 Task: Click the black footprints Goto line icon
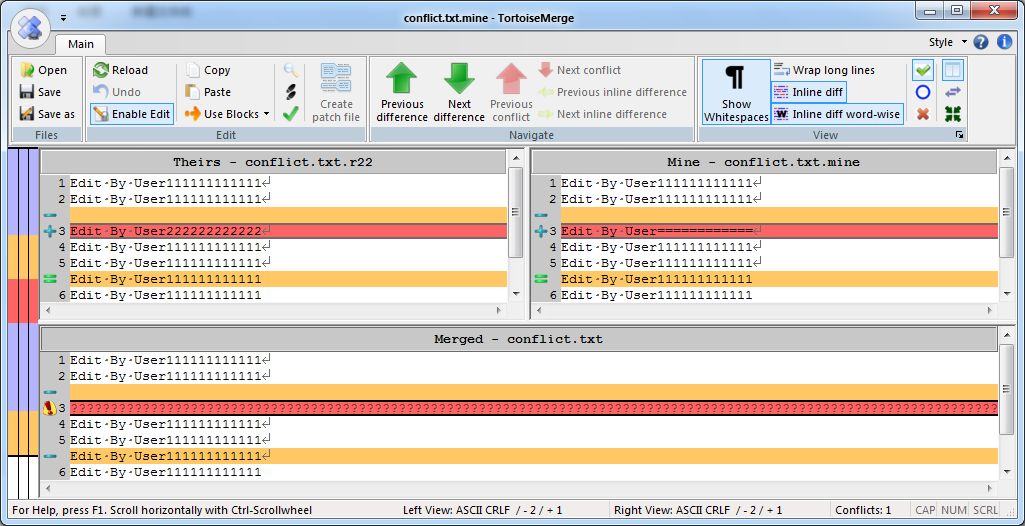pyautogui.click(x=291, y=92)
